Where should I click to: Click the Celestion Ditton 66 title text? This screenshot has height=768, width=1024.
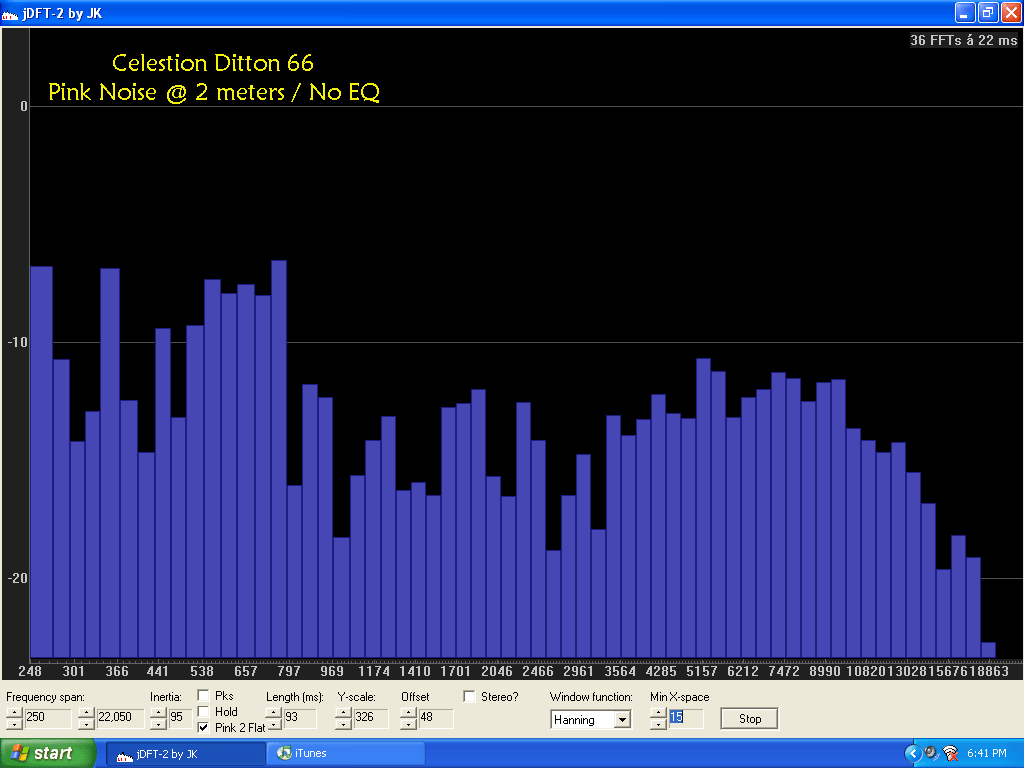click(x=213, y=63)
